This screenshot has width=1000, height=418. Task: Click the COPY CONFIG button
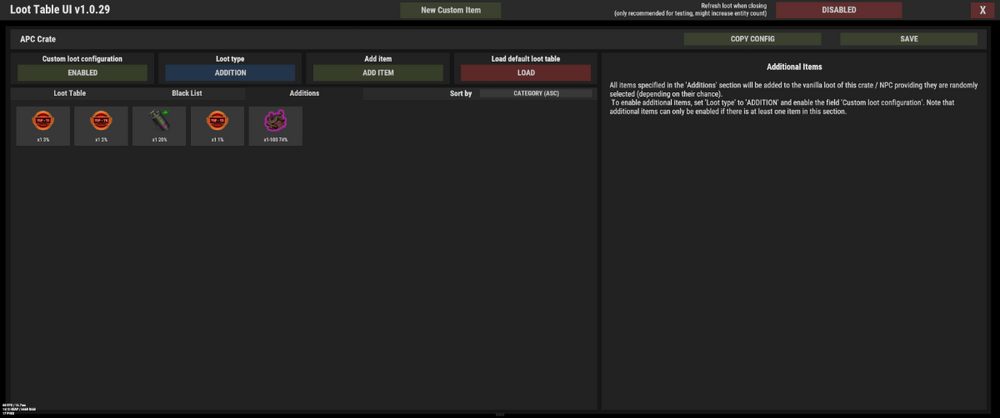(753, 39)
